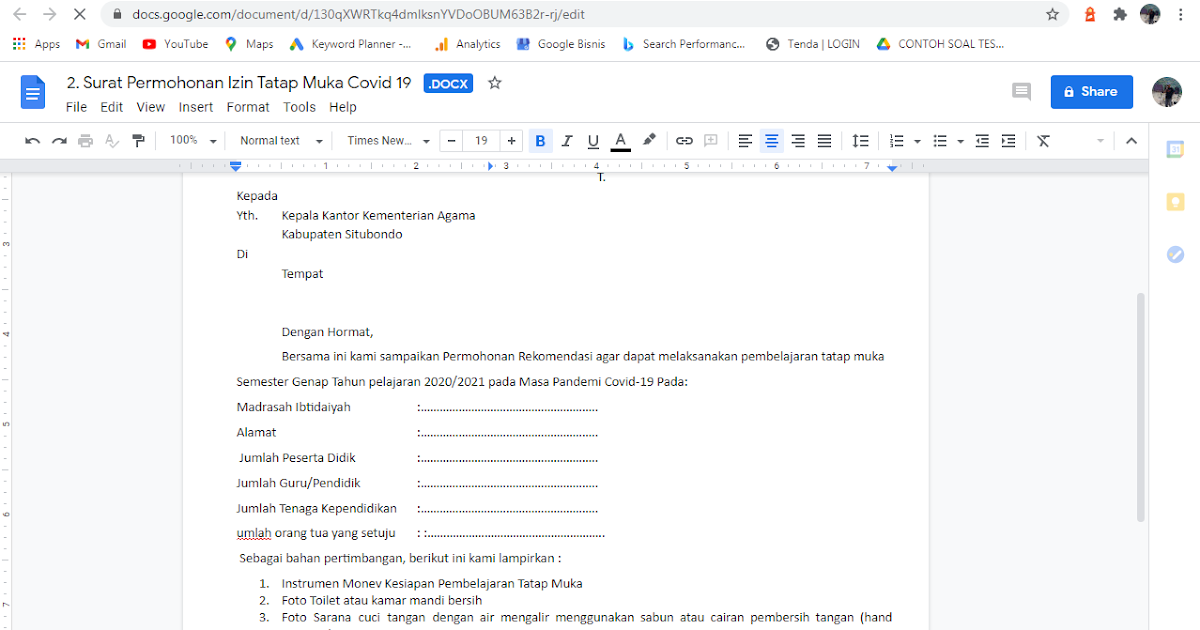
Task: Go to Docs home icon
Action: pos(33,92)
